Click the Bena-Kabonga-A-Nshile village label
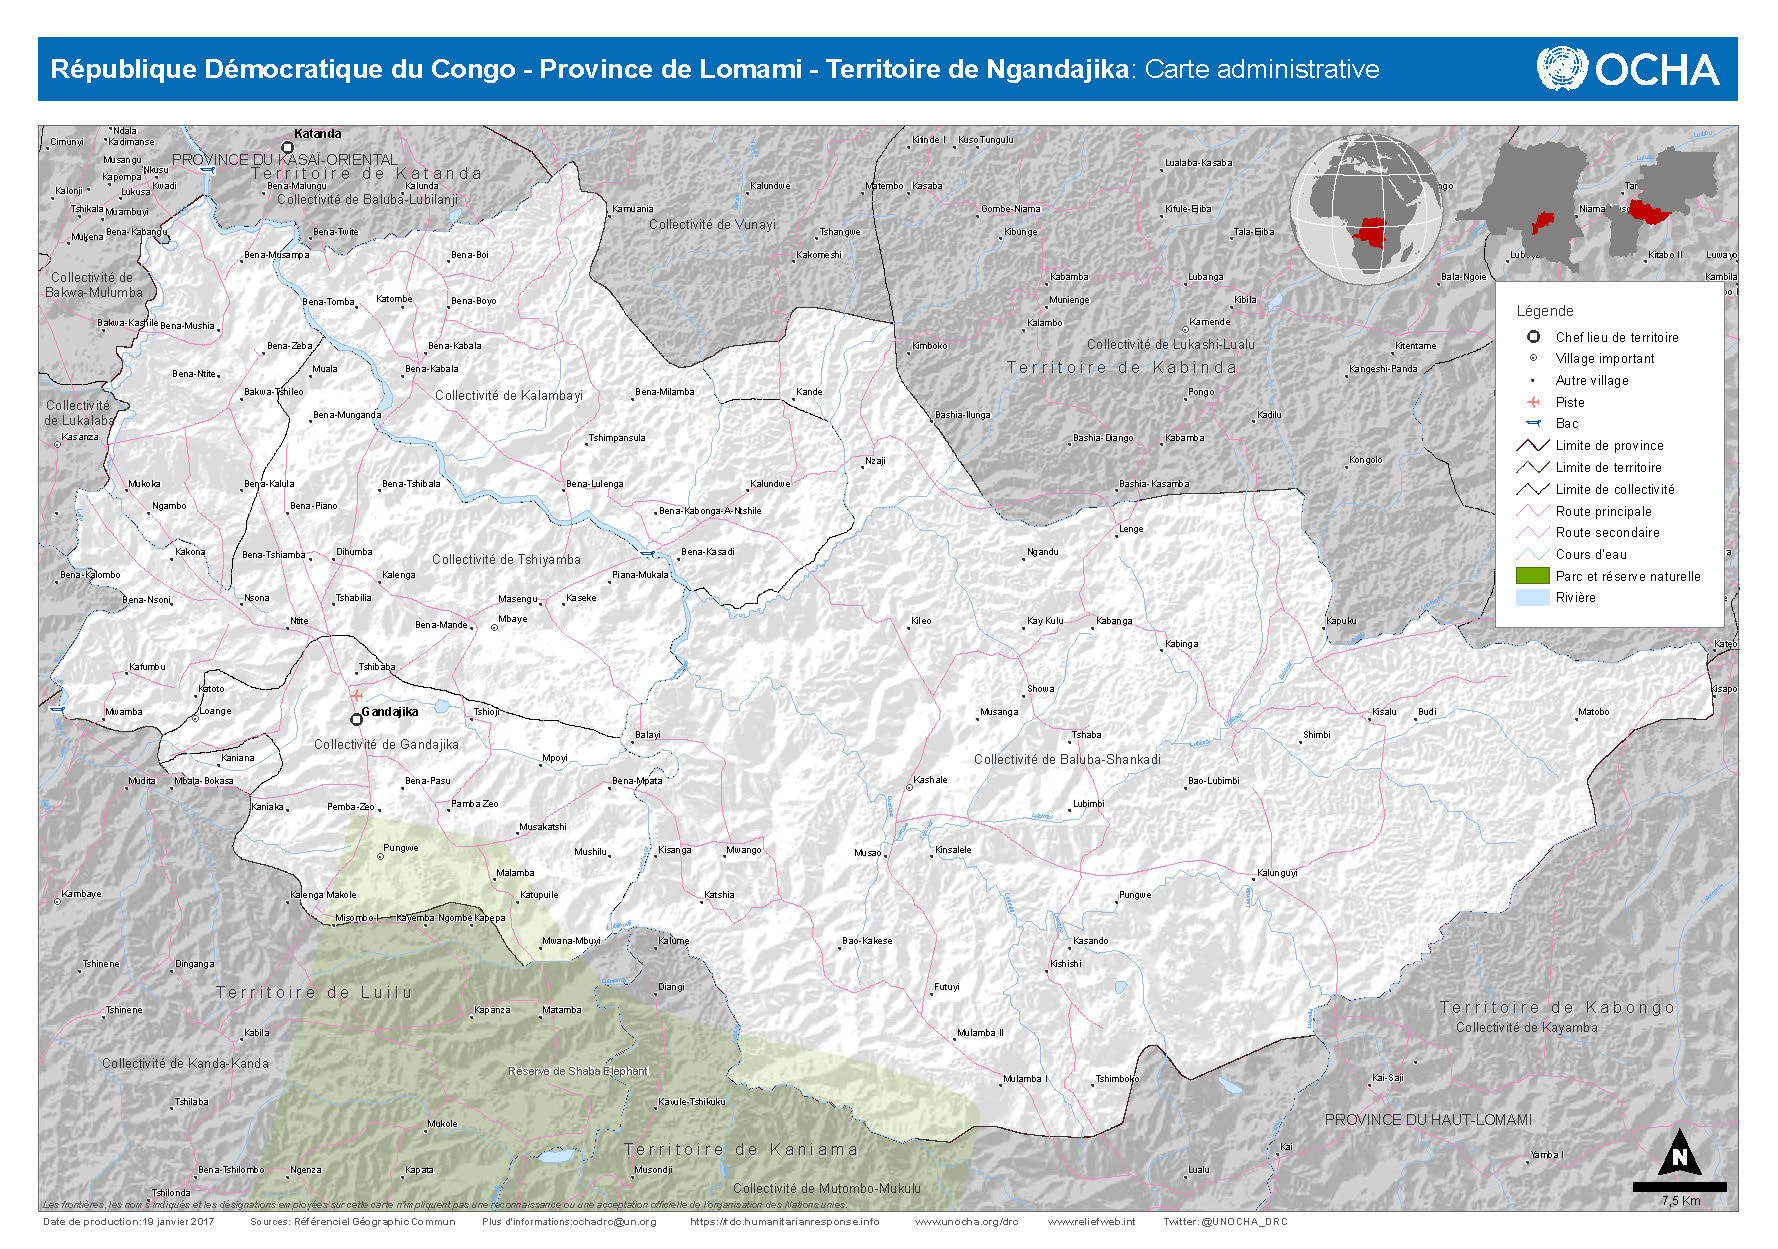This screenshot has height=1249, width=1778. tap(710, 510)
